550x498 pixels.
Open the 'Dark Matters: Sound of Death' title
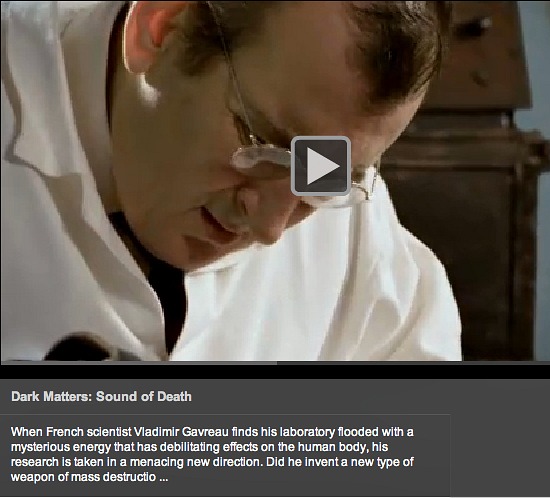point(101,397)
